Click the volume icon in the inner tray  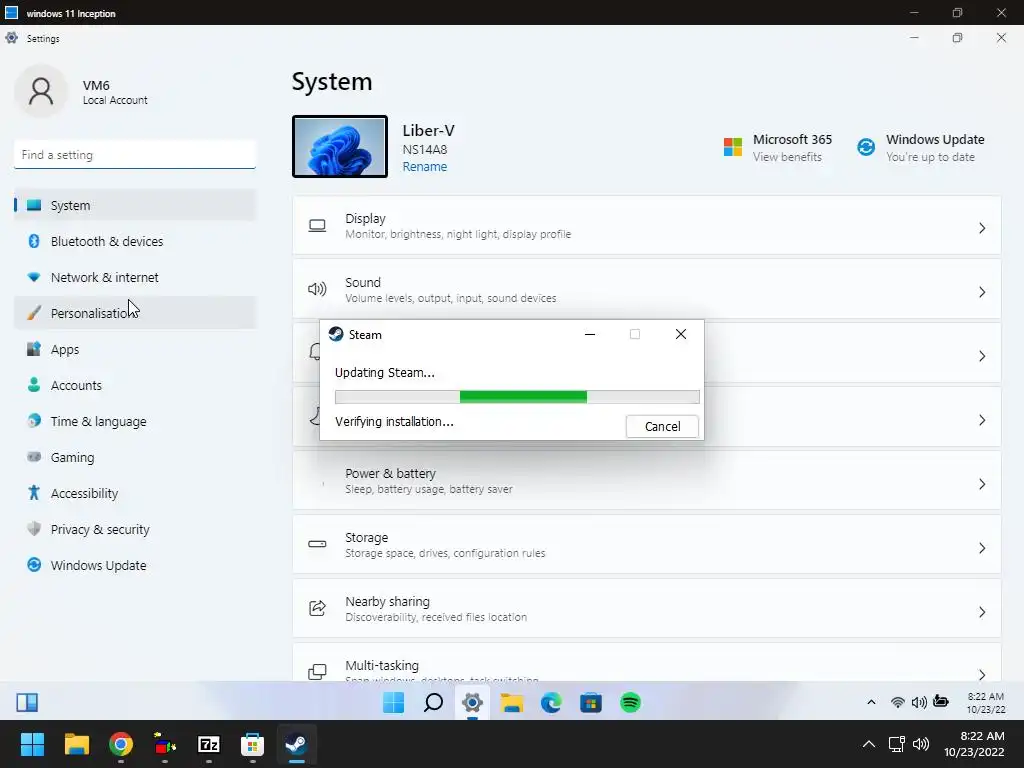pos(919,702)
